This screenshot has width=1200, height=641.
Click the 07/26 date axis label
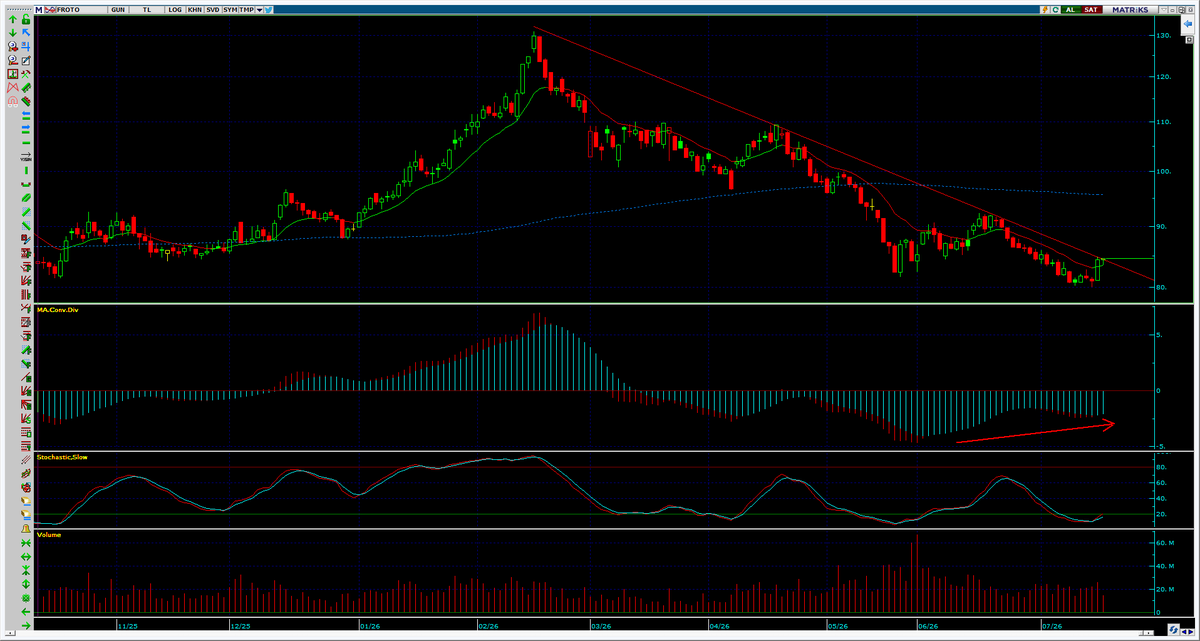pos(1051,626)
